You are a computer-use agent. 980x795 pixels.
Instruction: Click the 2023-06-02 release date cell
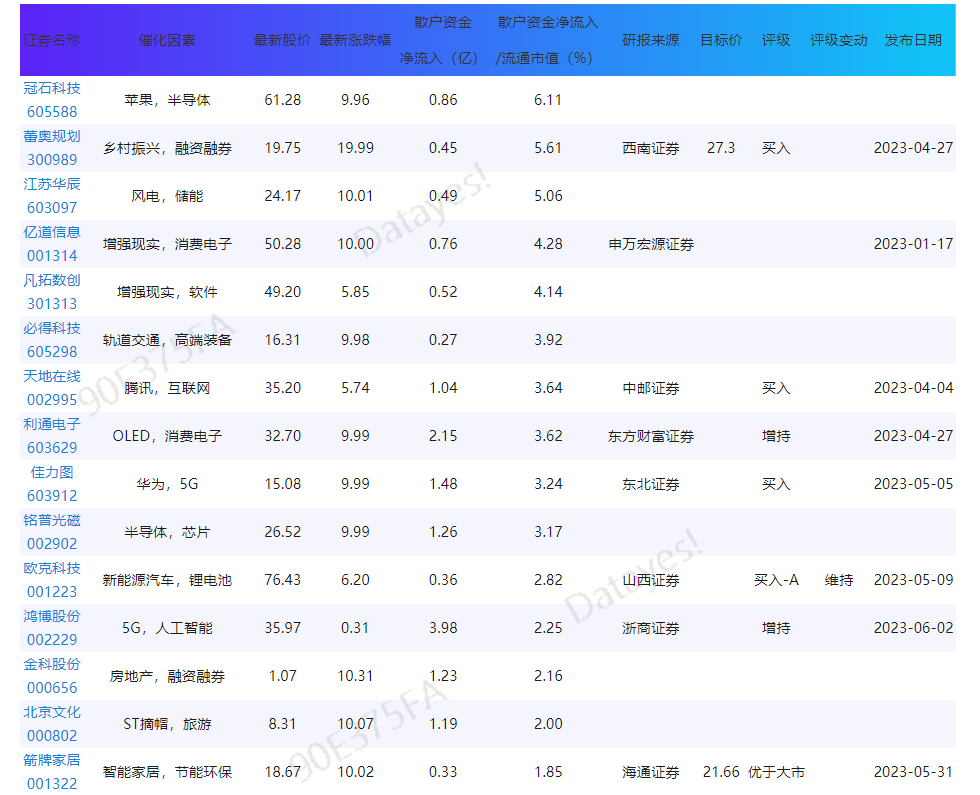point(913,628)
